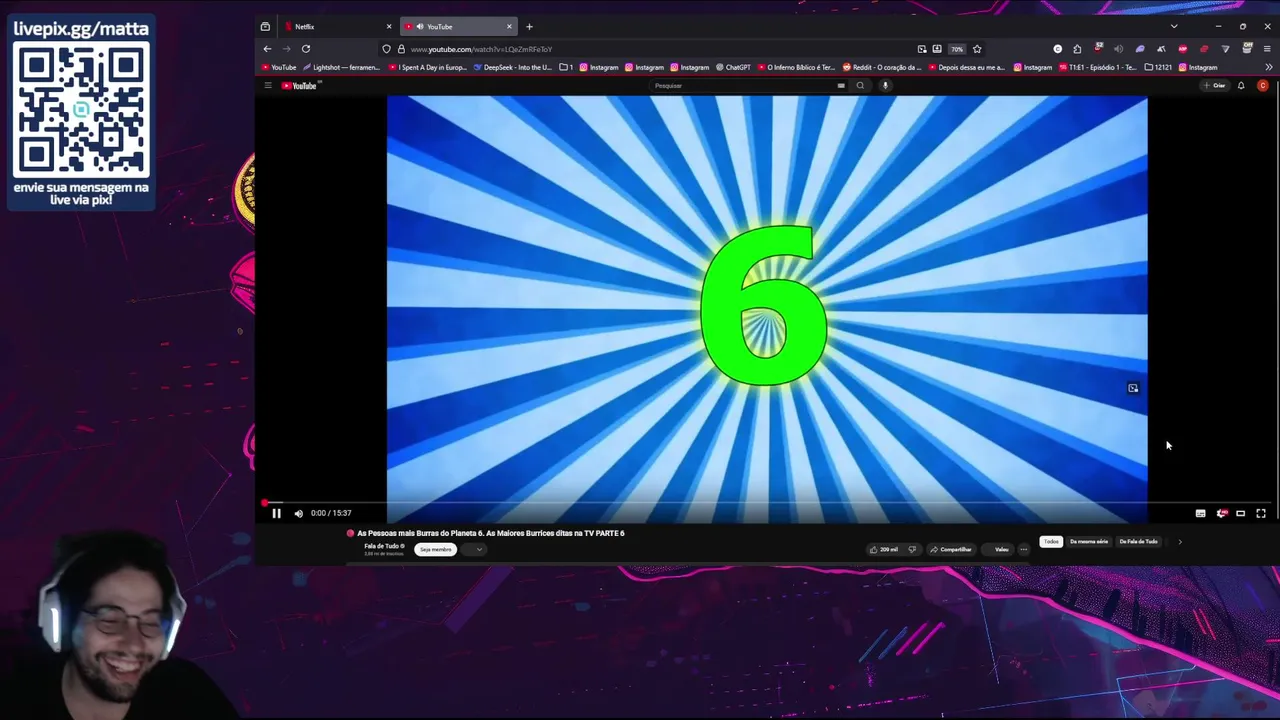The image size is (1280, 720).
Task: Open the purple bird extension icon
Action: click(x=1140, y=49)
